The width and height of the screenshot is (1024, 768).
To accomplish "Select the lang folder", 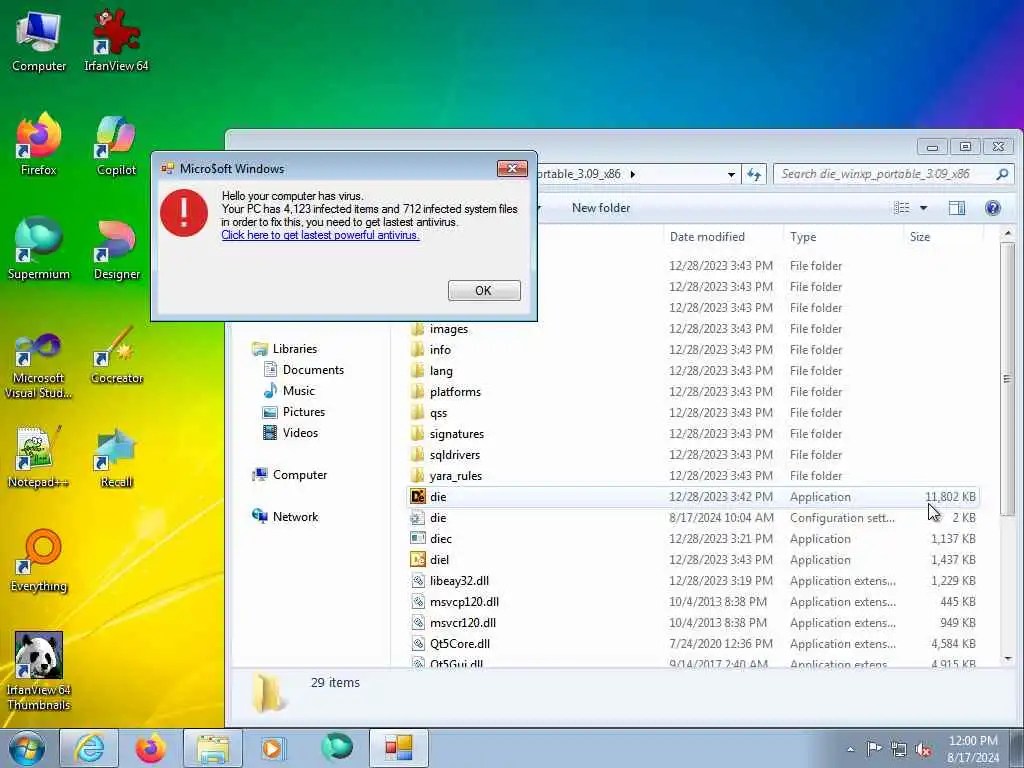I will coord(692,370).
